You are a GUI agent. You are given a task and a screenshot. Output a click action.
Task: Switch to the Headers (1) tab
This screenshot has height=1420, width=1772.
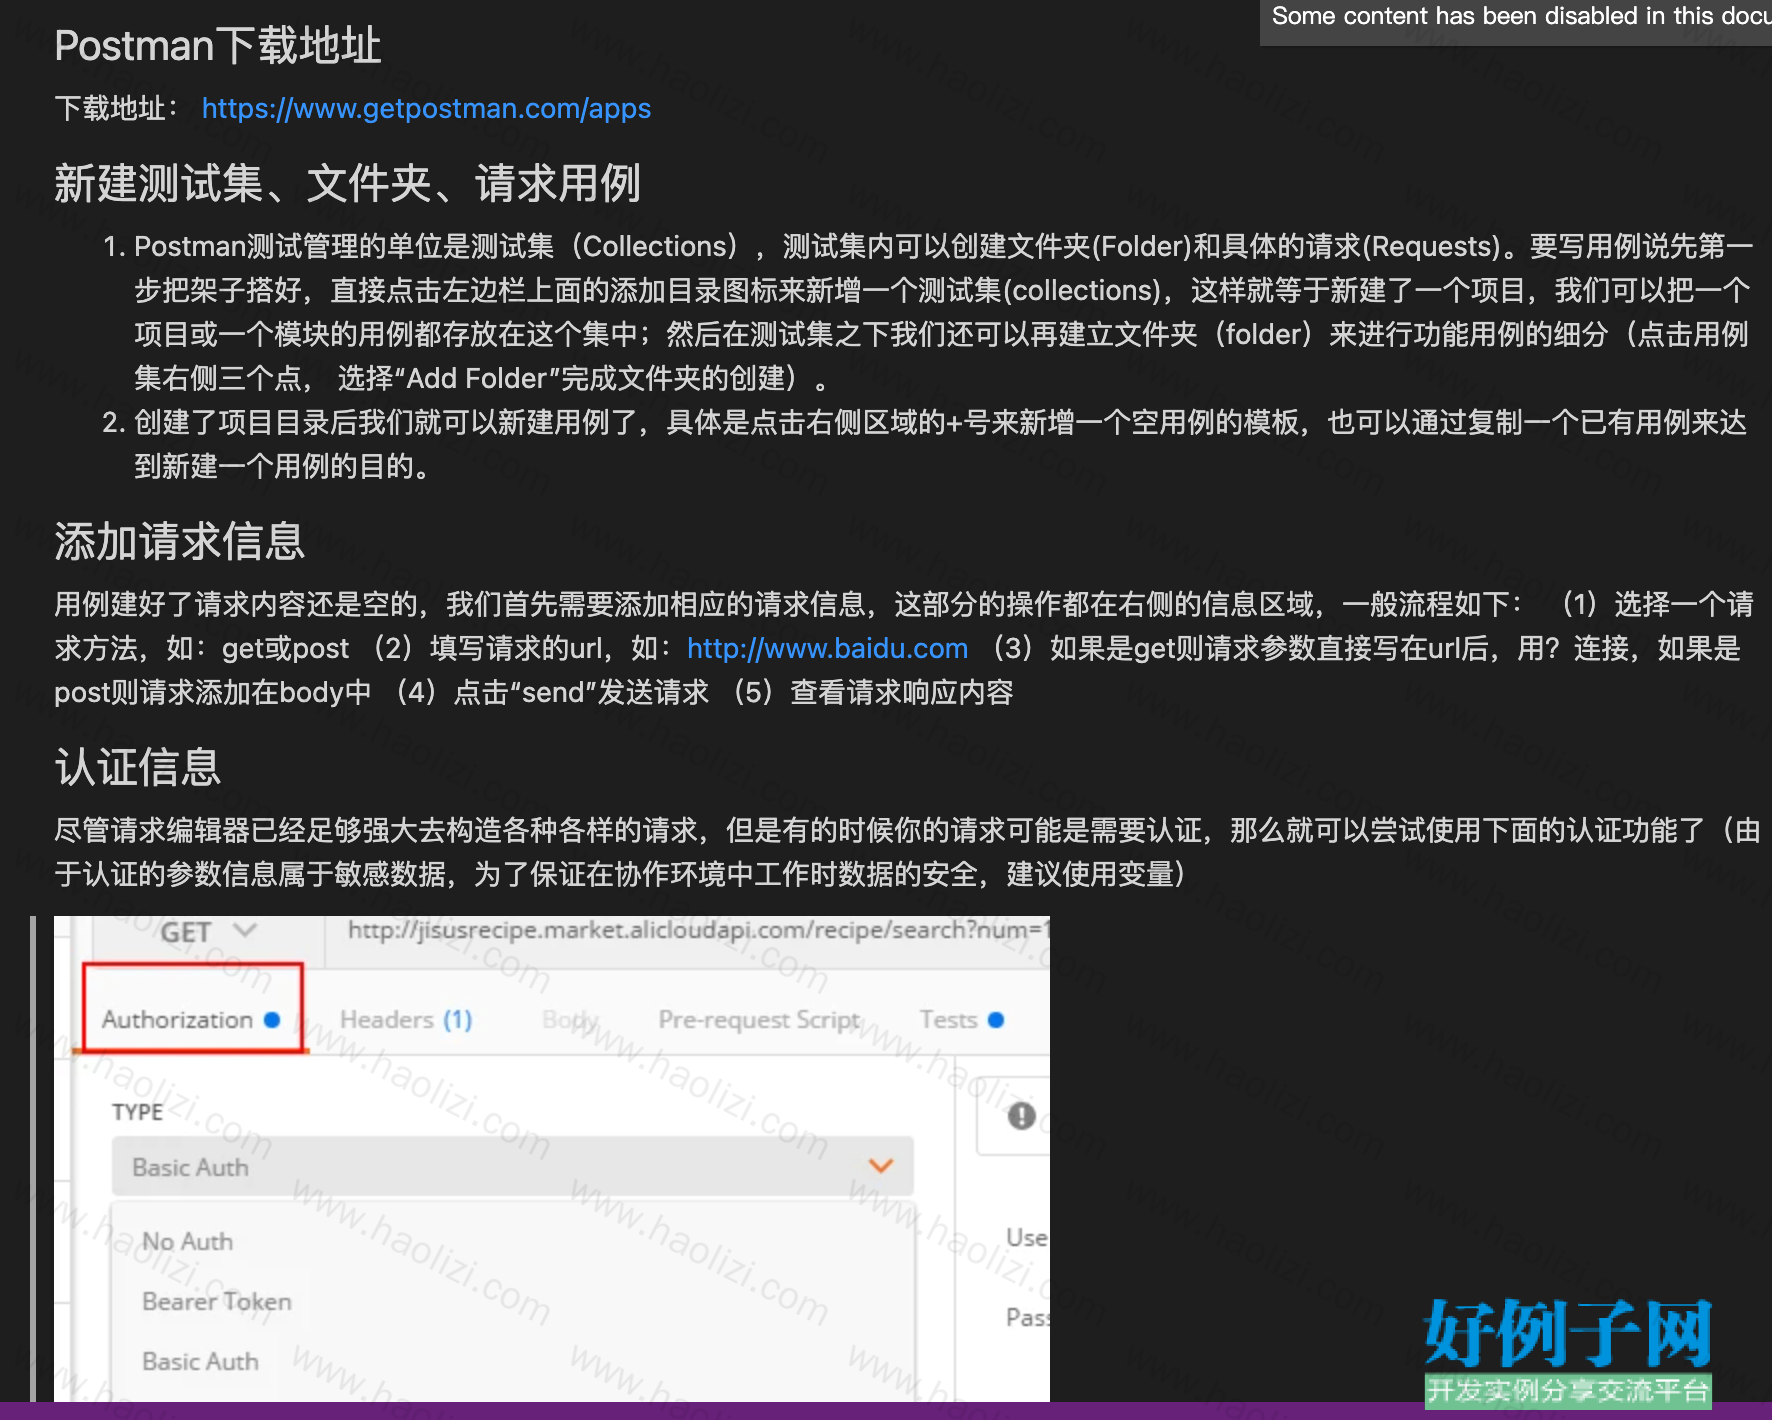(406, 1019)
